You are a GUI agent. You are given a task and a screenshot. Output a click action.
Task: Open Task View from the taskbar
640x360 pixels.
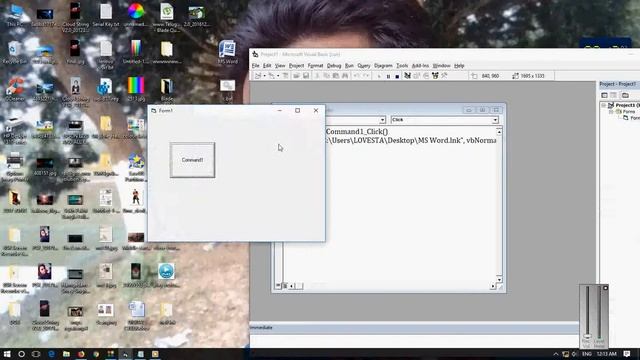36,354
